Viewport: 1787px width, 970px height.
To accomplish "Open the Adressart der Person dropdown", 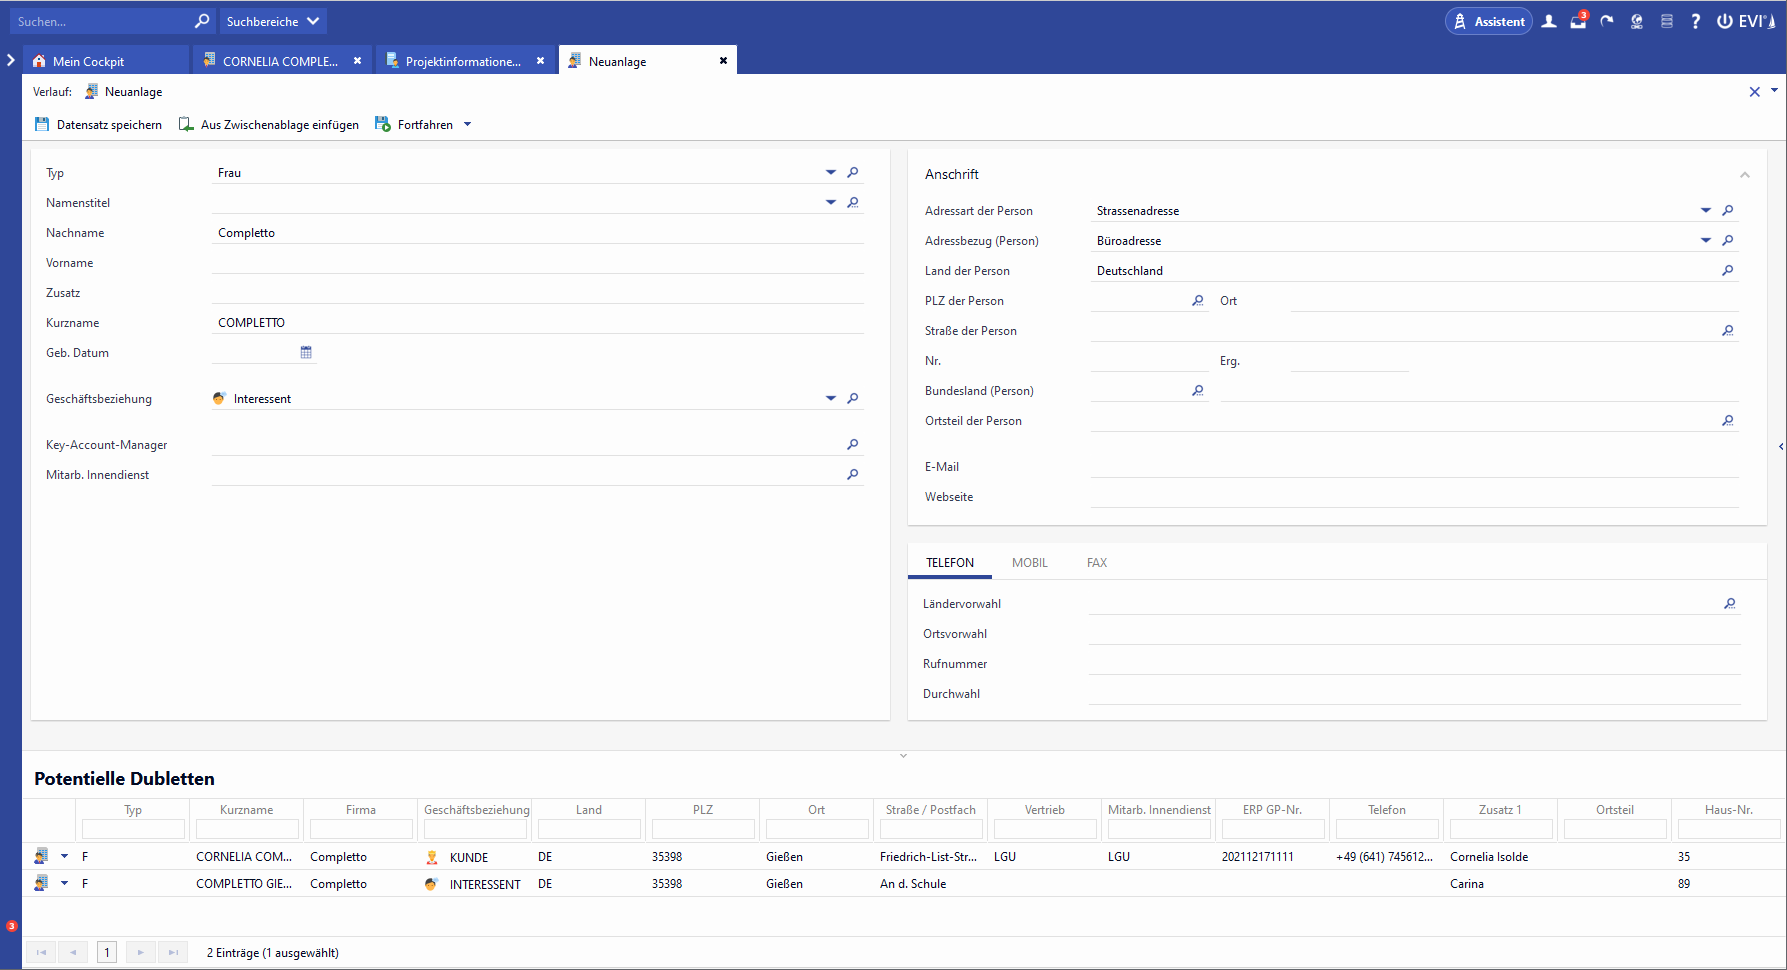I will tap(1706, 211).
